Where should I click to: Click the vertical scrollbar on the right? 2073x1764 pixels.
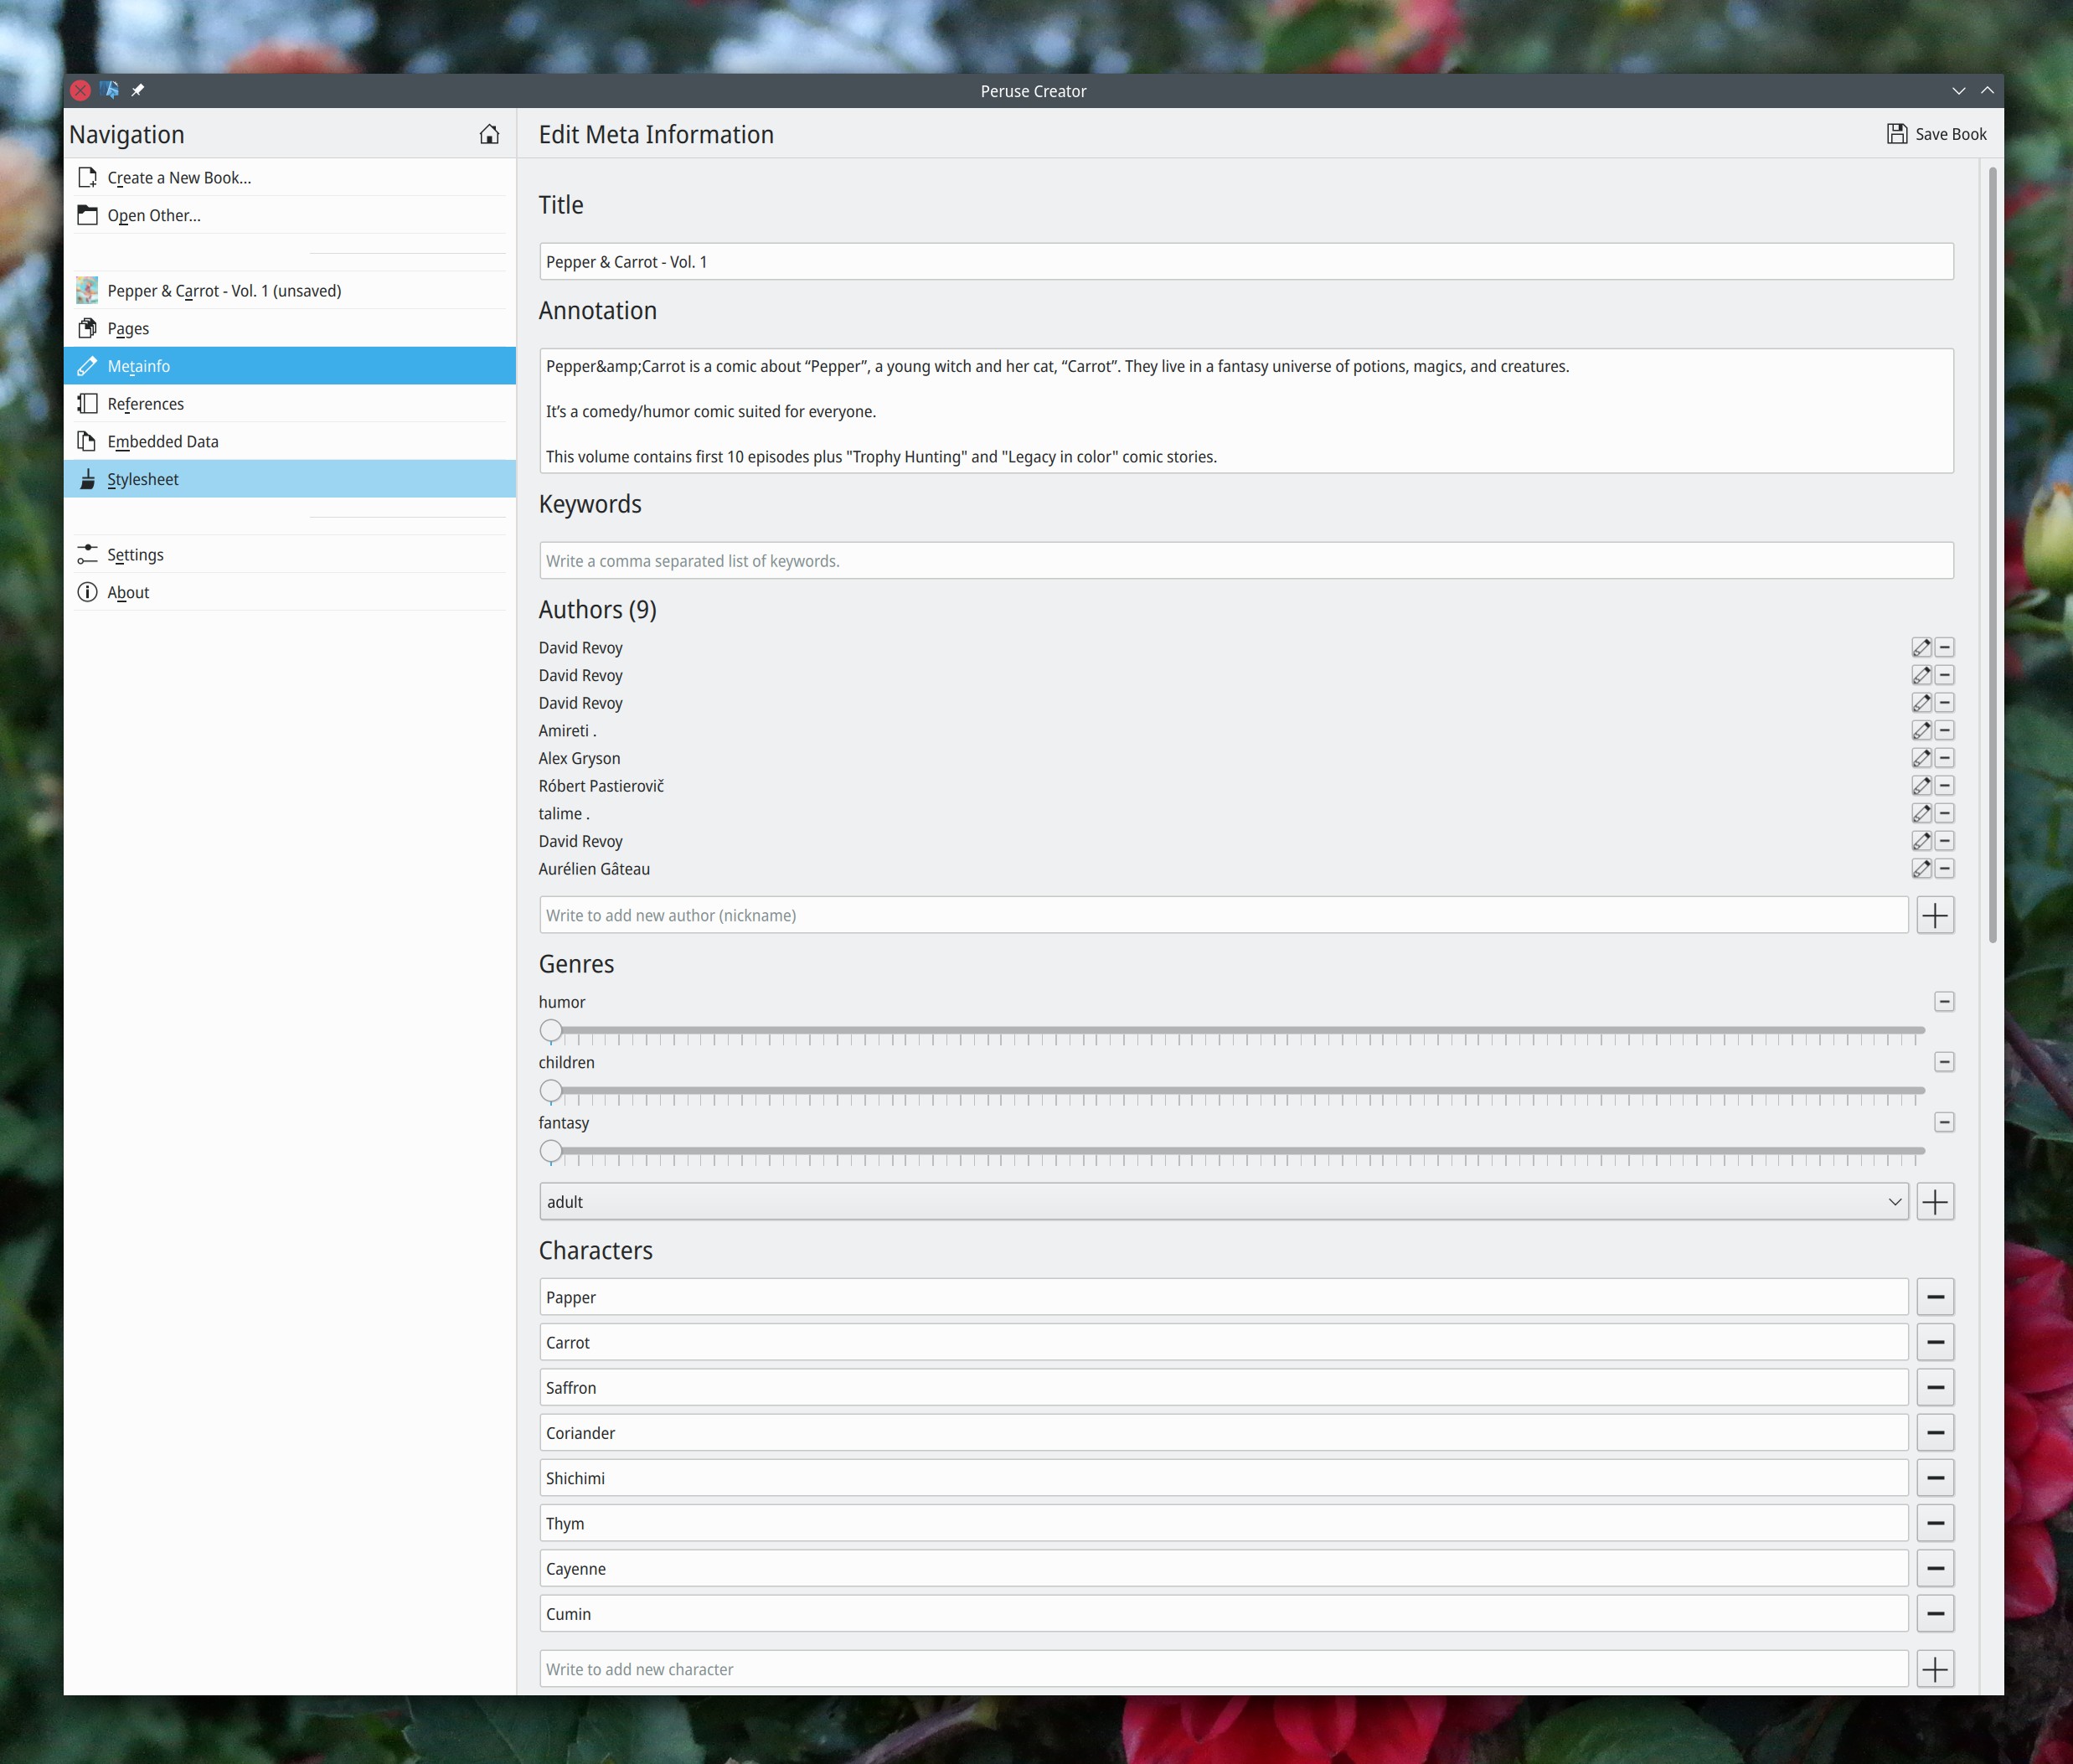click(x=1992, y=555)
